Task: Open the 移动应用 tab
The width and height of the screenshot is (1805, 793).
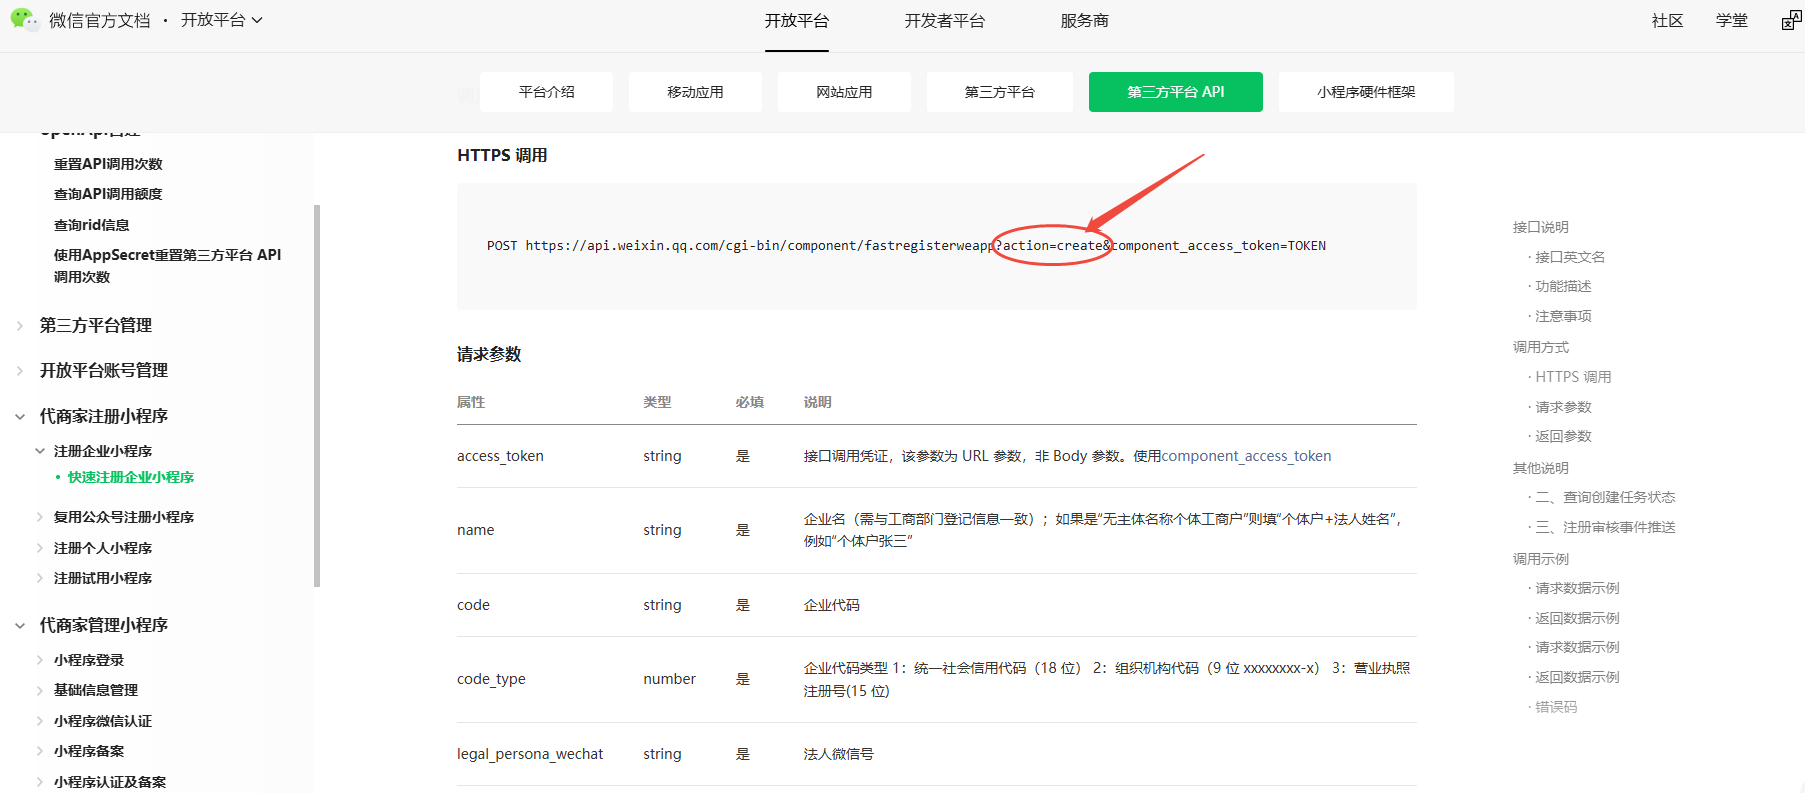Action: coord(695,92)
